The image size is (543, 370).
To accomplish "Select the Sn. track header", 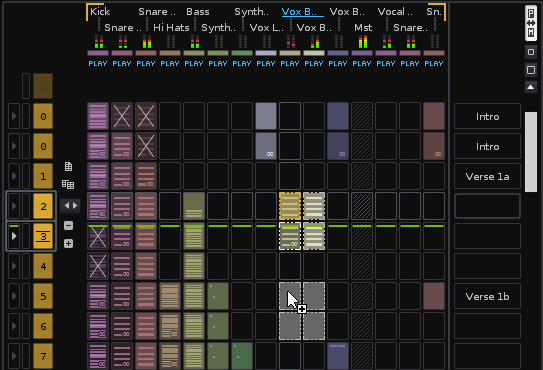I will (434, 11).
